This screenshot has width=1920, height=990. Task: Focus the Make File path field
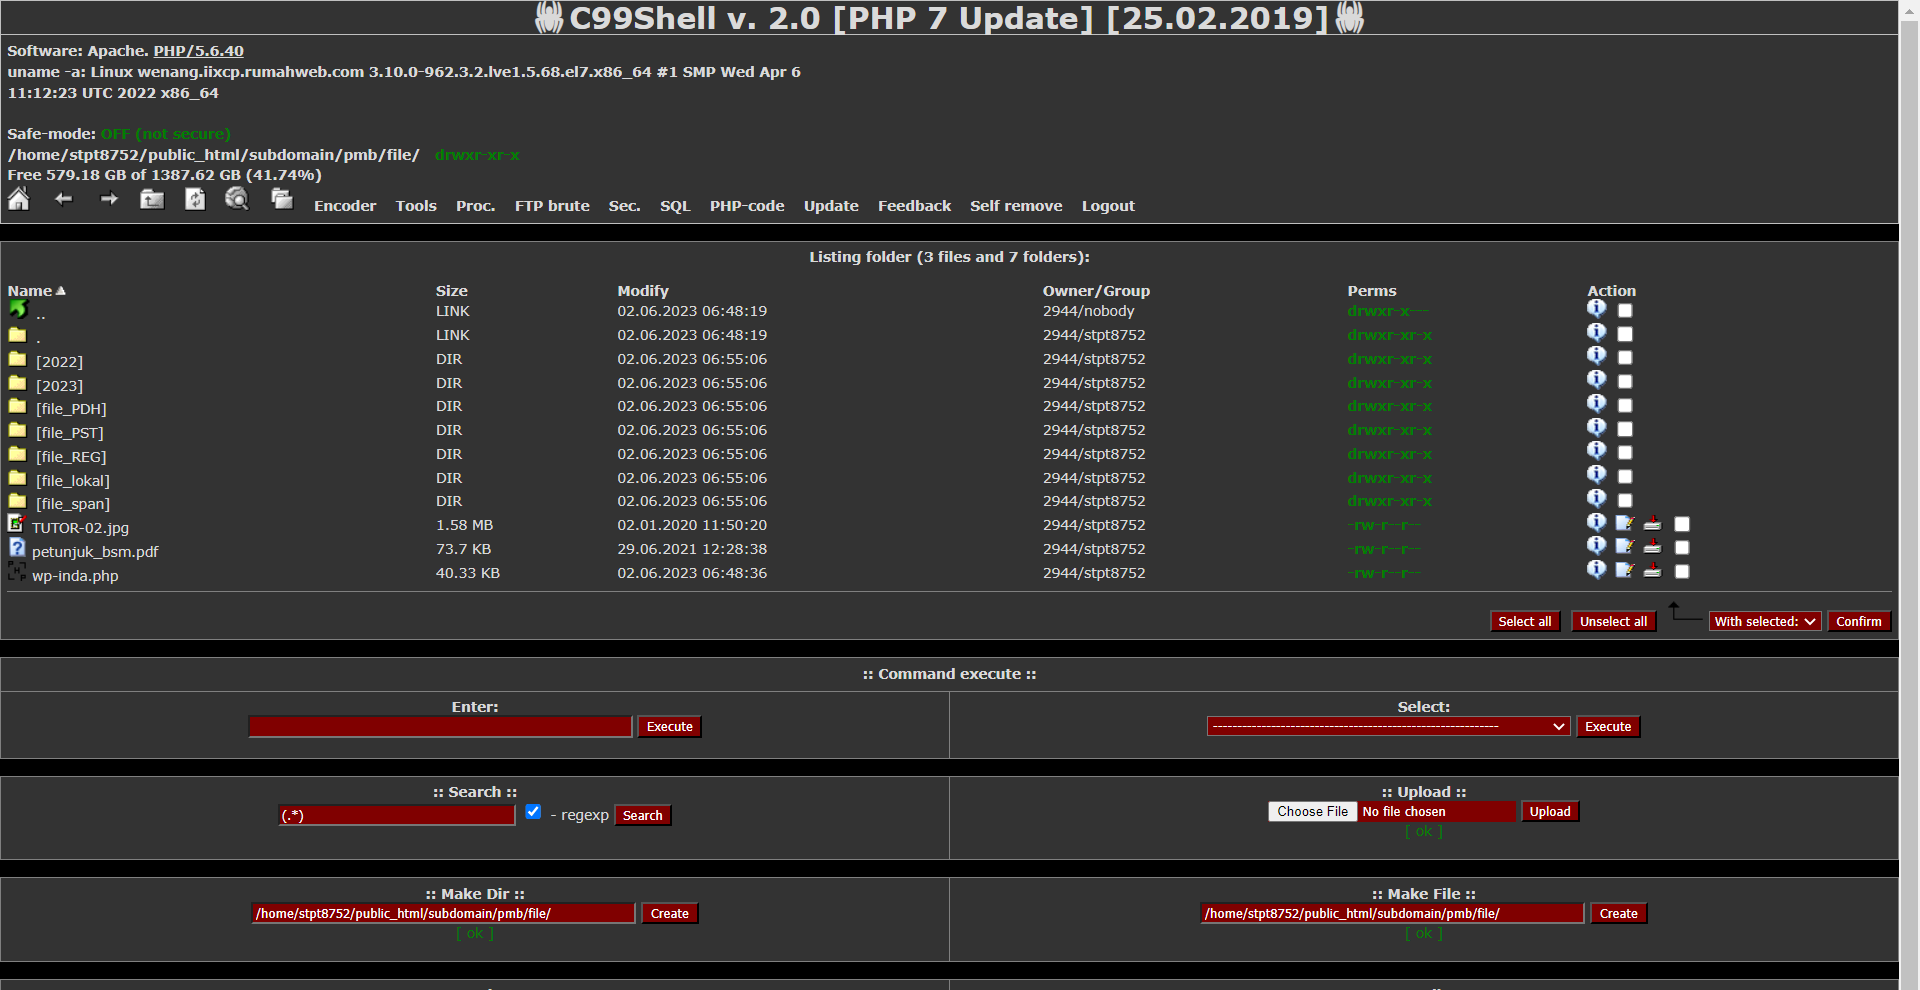click(x=1392, y=913)
